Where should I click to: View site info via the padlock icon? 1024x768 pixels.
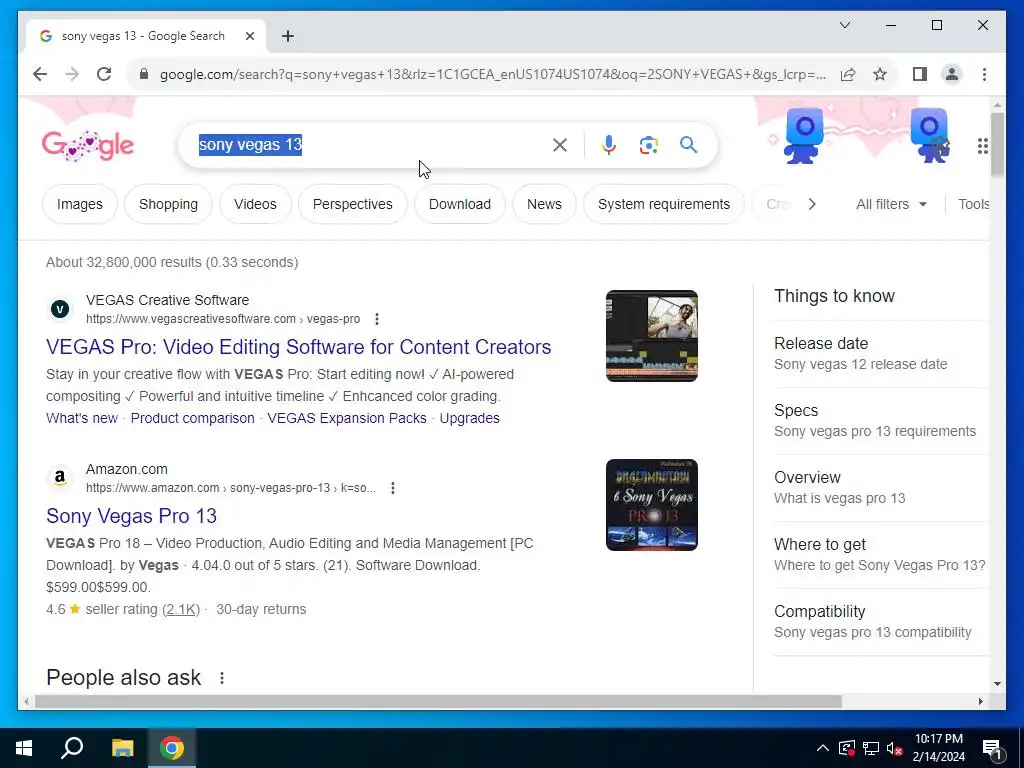(144, 74)
